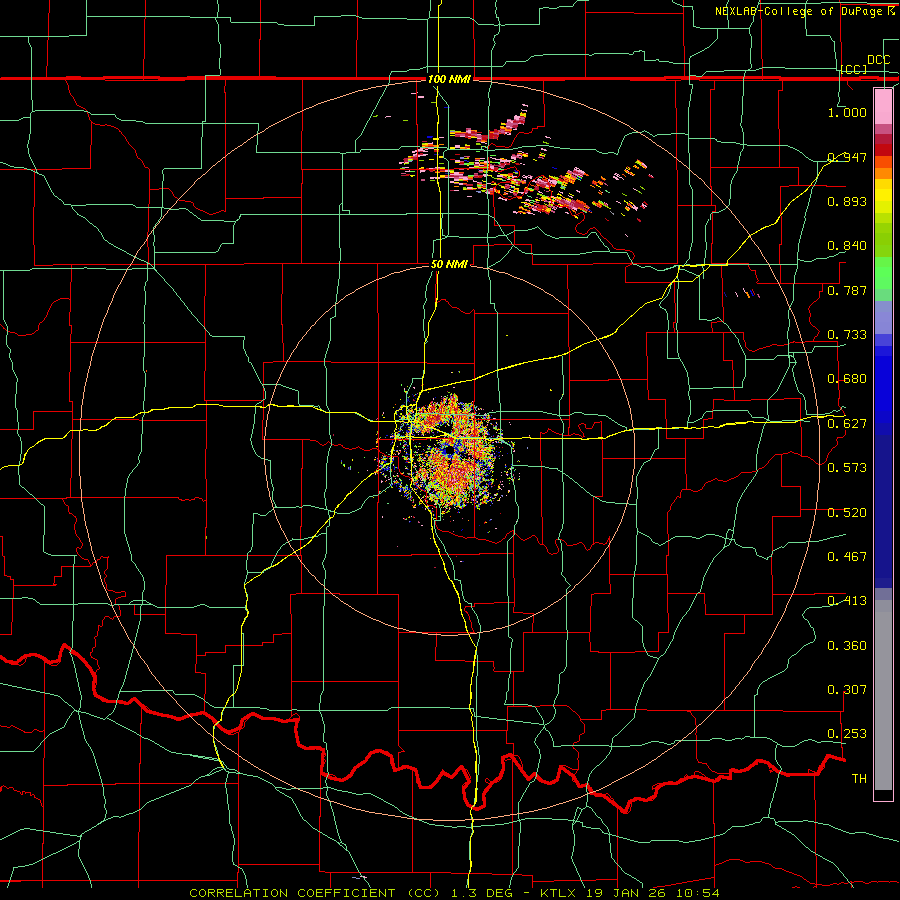Click the 0.787 scale value
The image size is (900, 900).
tap(847, 290)
